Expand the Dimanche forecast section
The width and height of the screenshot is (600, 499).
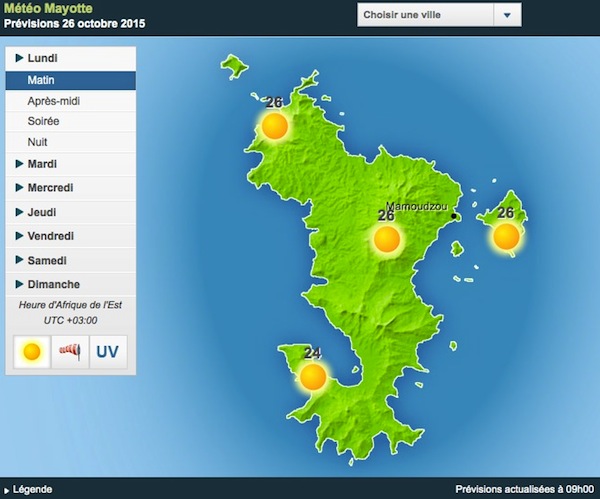pyautogui.click(x=71, y=284)
